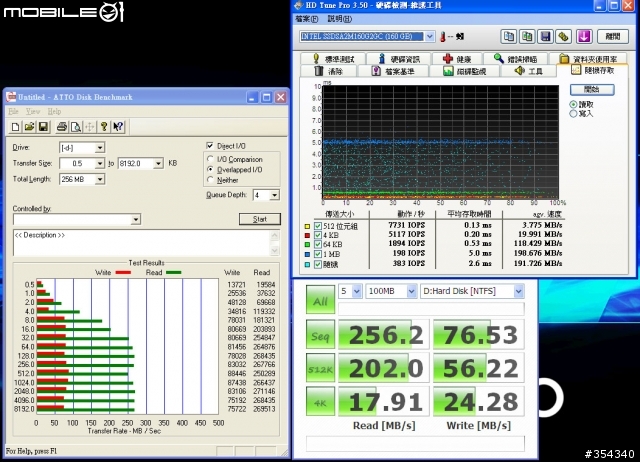
Task: Open print preview icon in ATTO toolbar
Action: click(76, 127)
